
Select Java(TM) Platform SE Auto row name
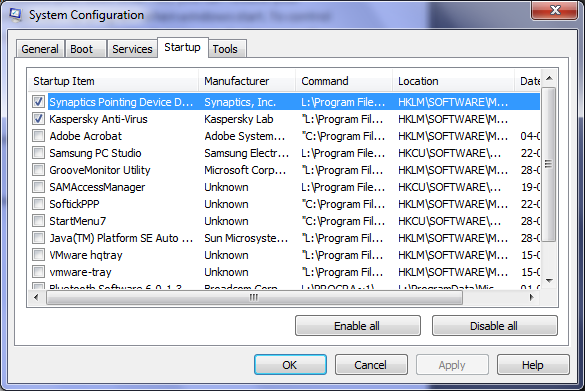(x=121, y=238)
